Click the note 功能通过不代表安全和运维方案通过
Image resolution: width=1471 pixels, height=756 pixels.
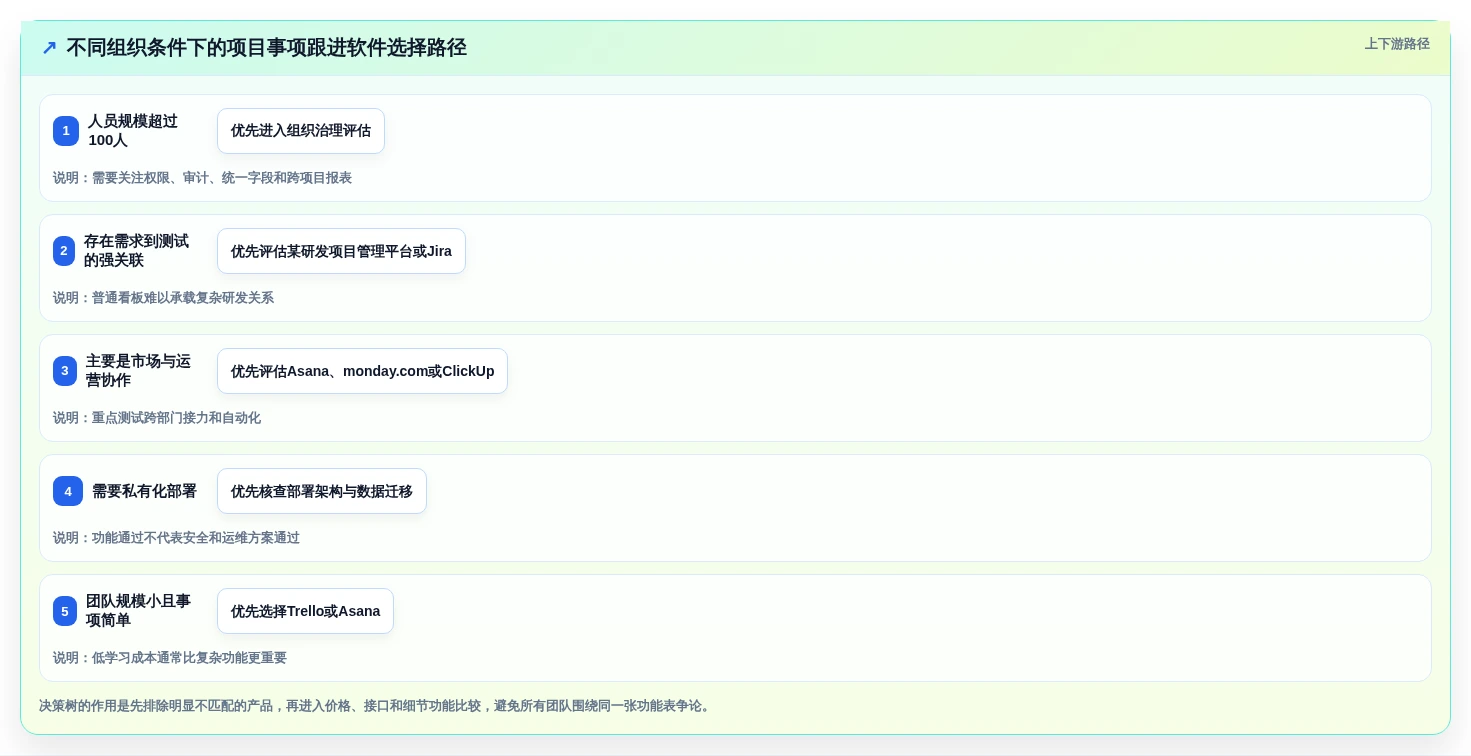click(x=176, y=538)
